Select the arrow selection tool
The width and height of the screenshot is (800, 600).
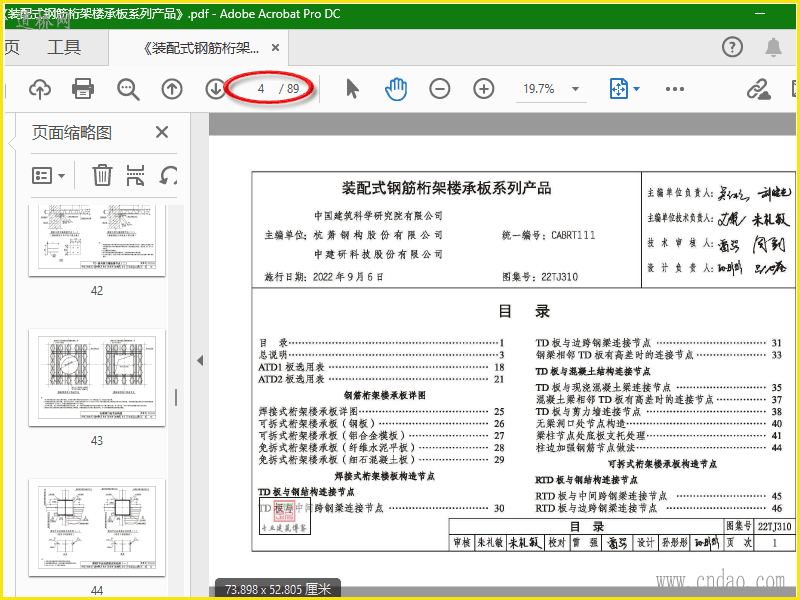click(x=352, y=89)
